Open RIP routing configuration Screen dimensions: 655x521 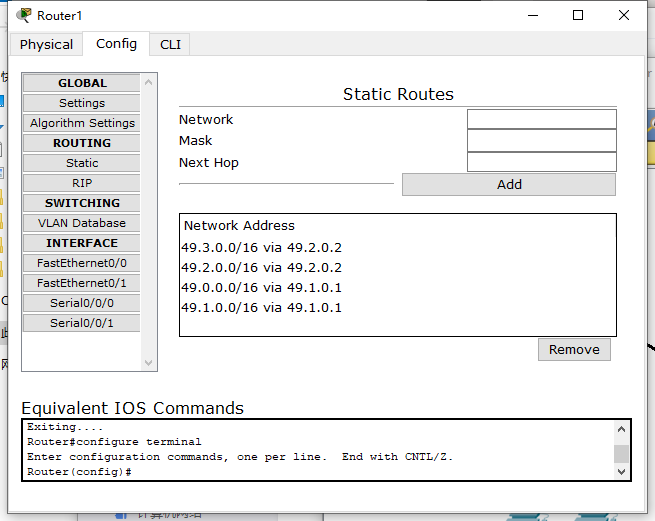[x=82, y=183]
